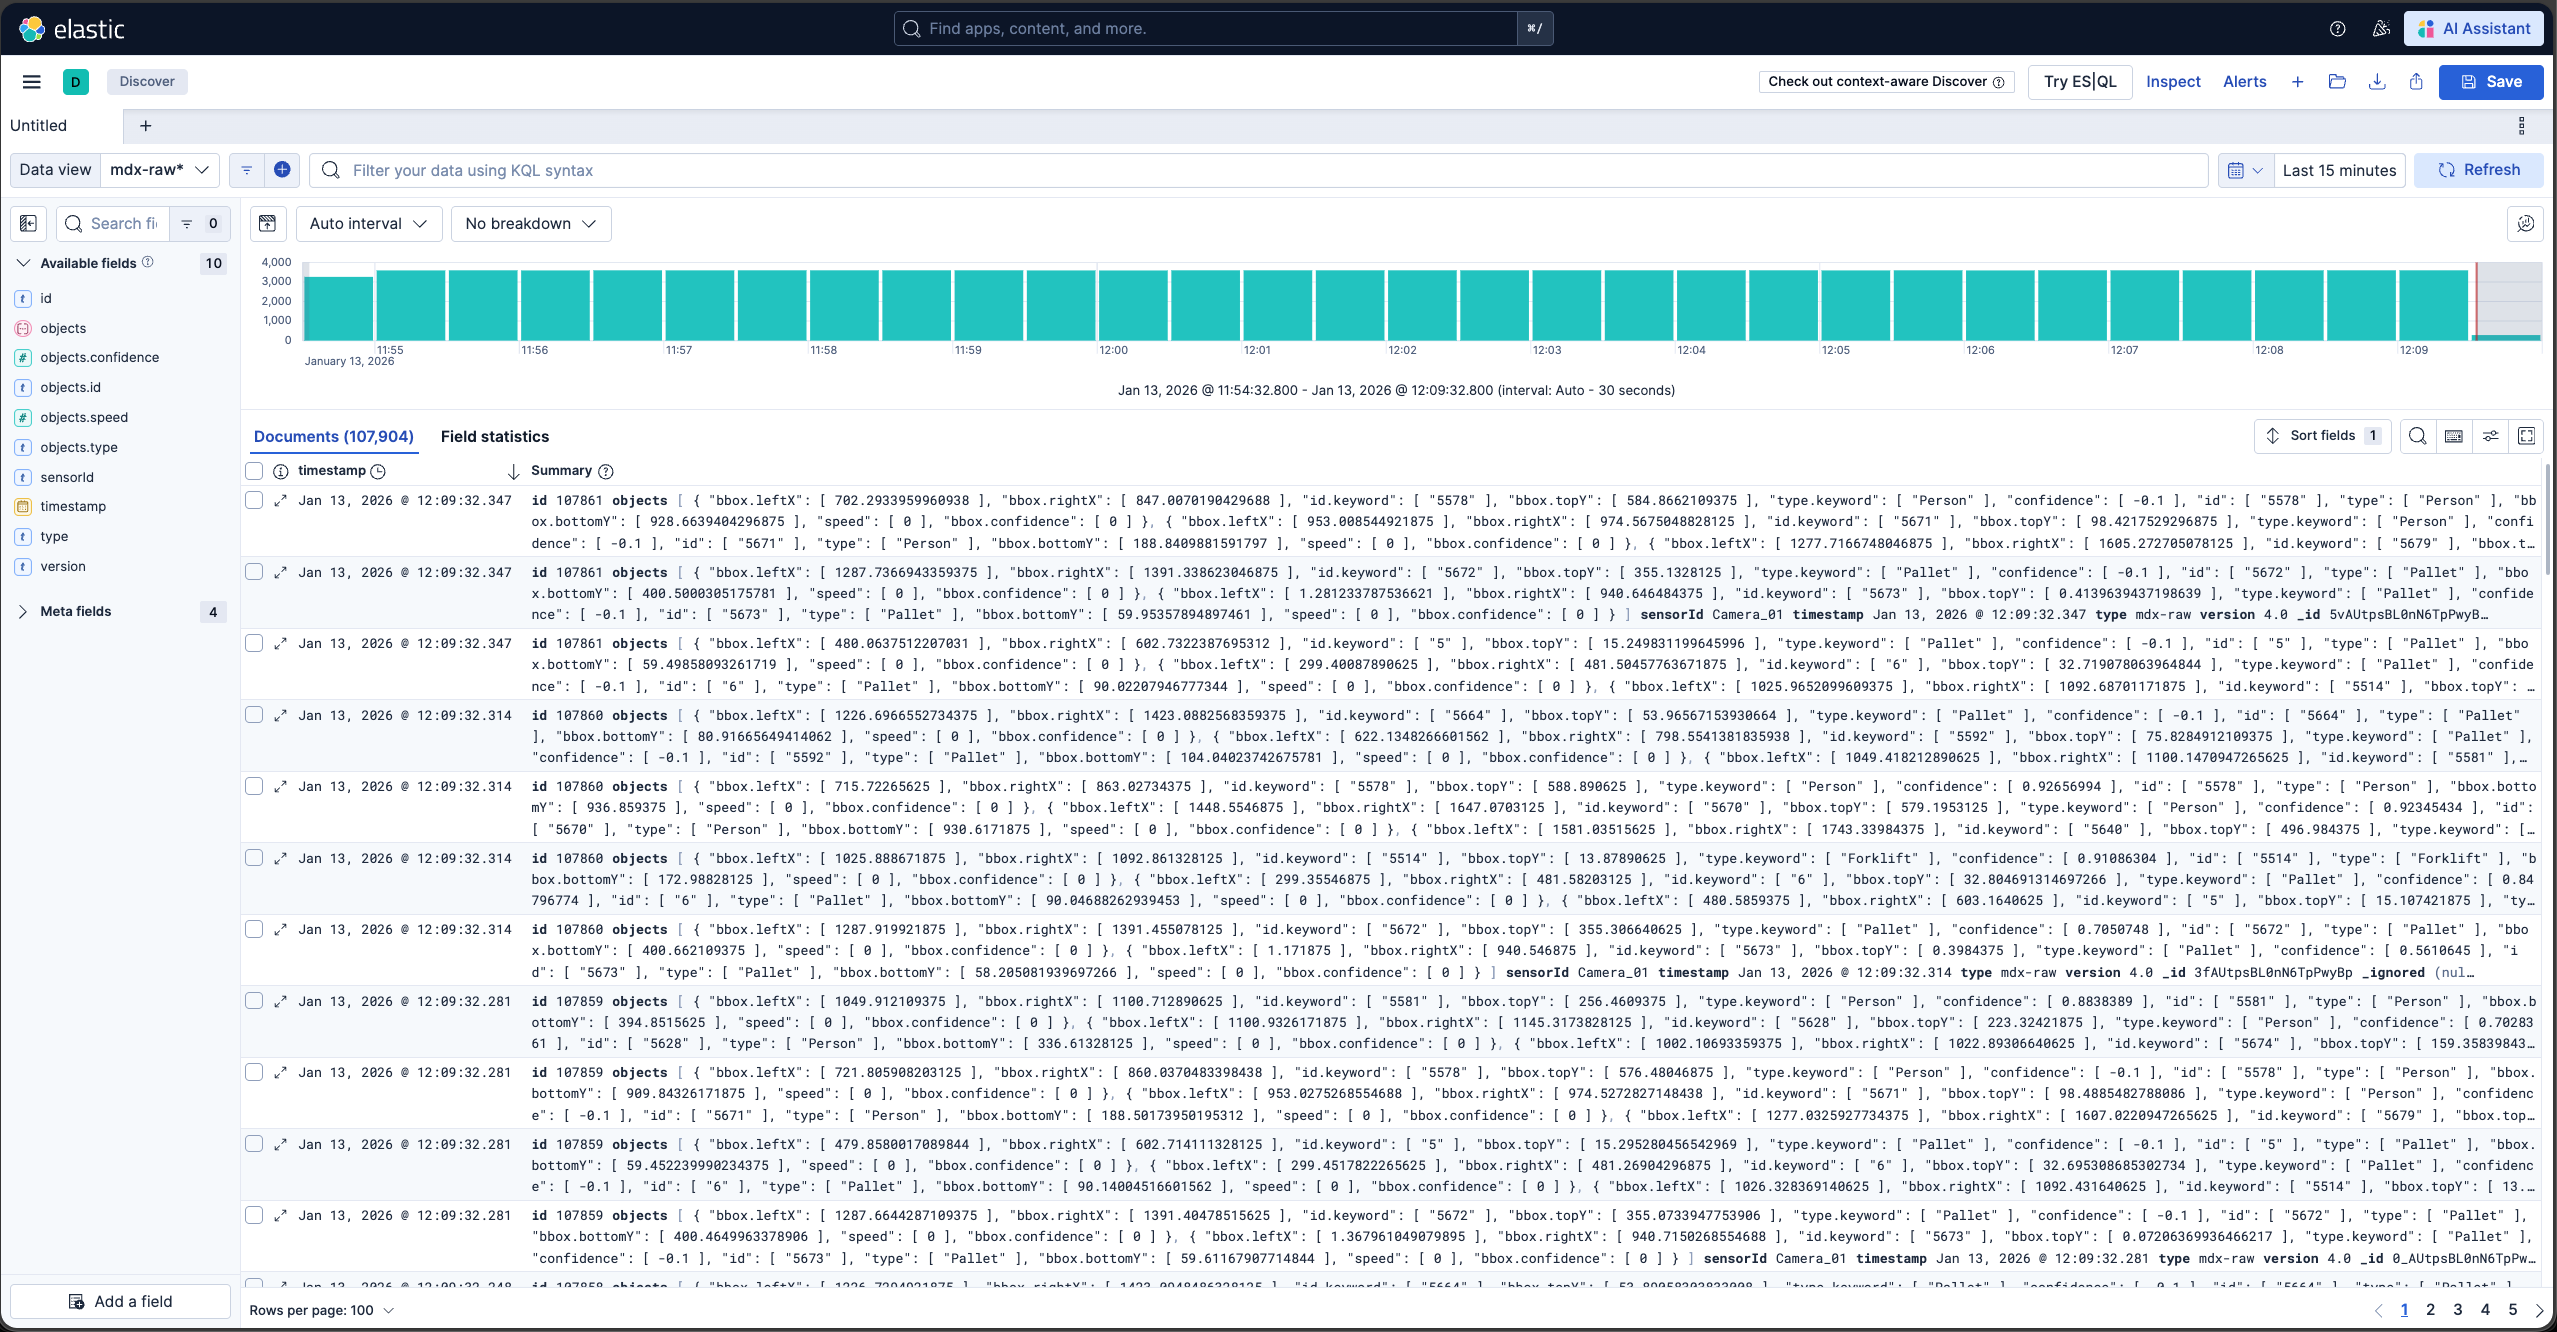
Task: Switch to the Field statistics tab
Action: [x=494, y=436]
